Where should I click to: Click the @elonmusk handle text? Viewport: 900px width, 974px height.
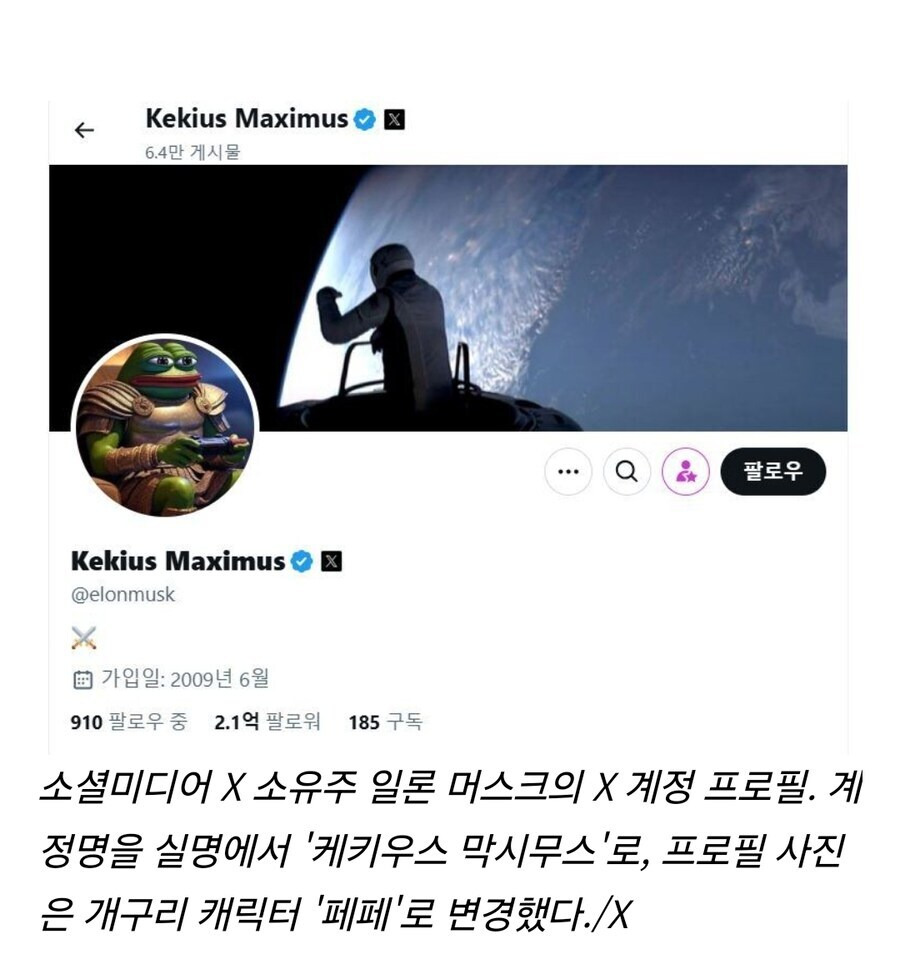pyautogui.click(x=123, y=594)
